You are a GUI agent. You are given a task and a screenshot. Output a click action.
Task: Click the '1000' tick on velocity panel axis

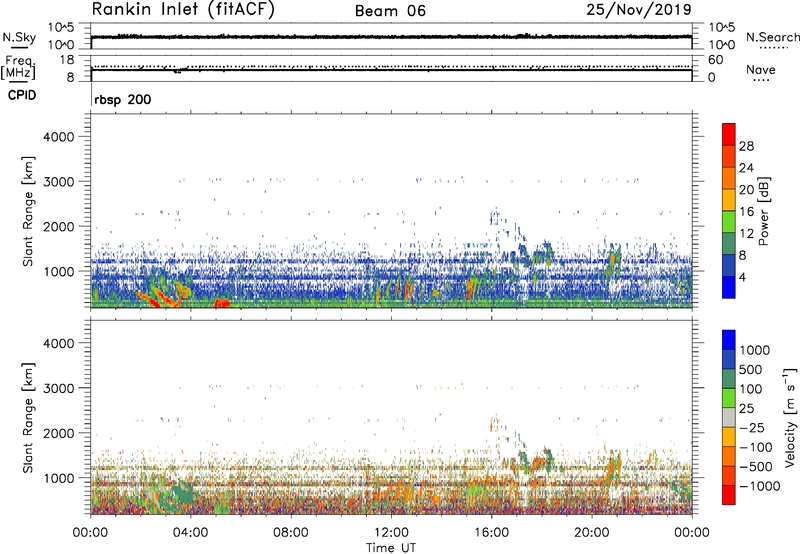tap(59, 478)
